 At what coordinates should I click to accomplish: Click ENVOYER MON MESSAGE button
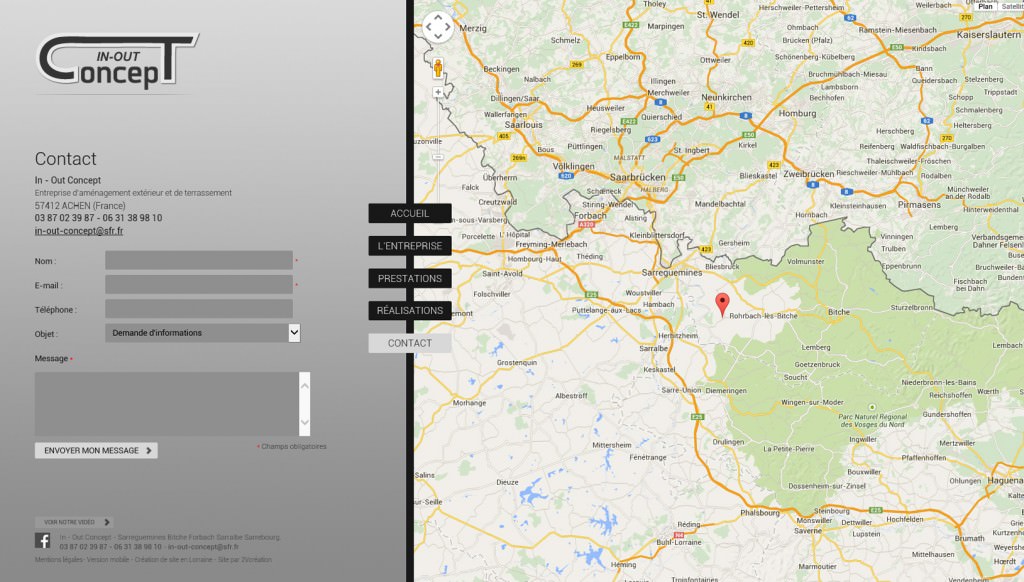pos(96,450)
